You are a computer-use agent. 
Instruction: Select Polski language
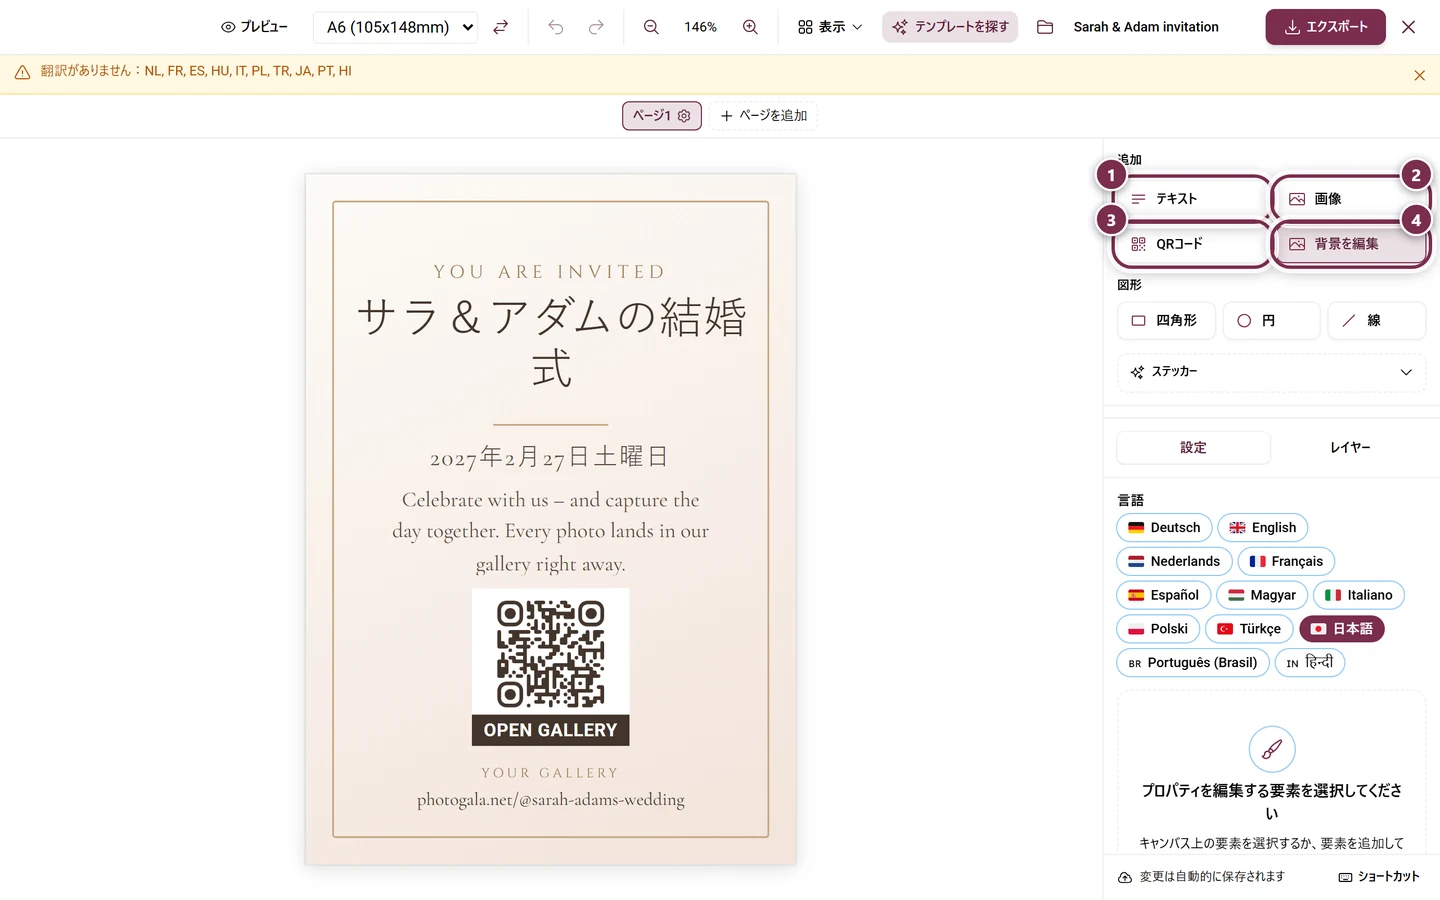coord(1158,629)
